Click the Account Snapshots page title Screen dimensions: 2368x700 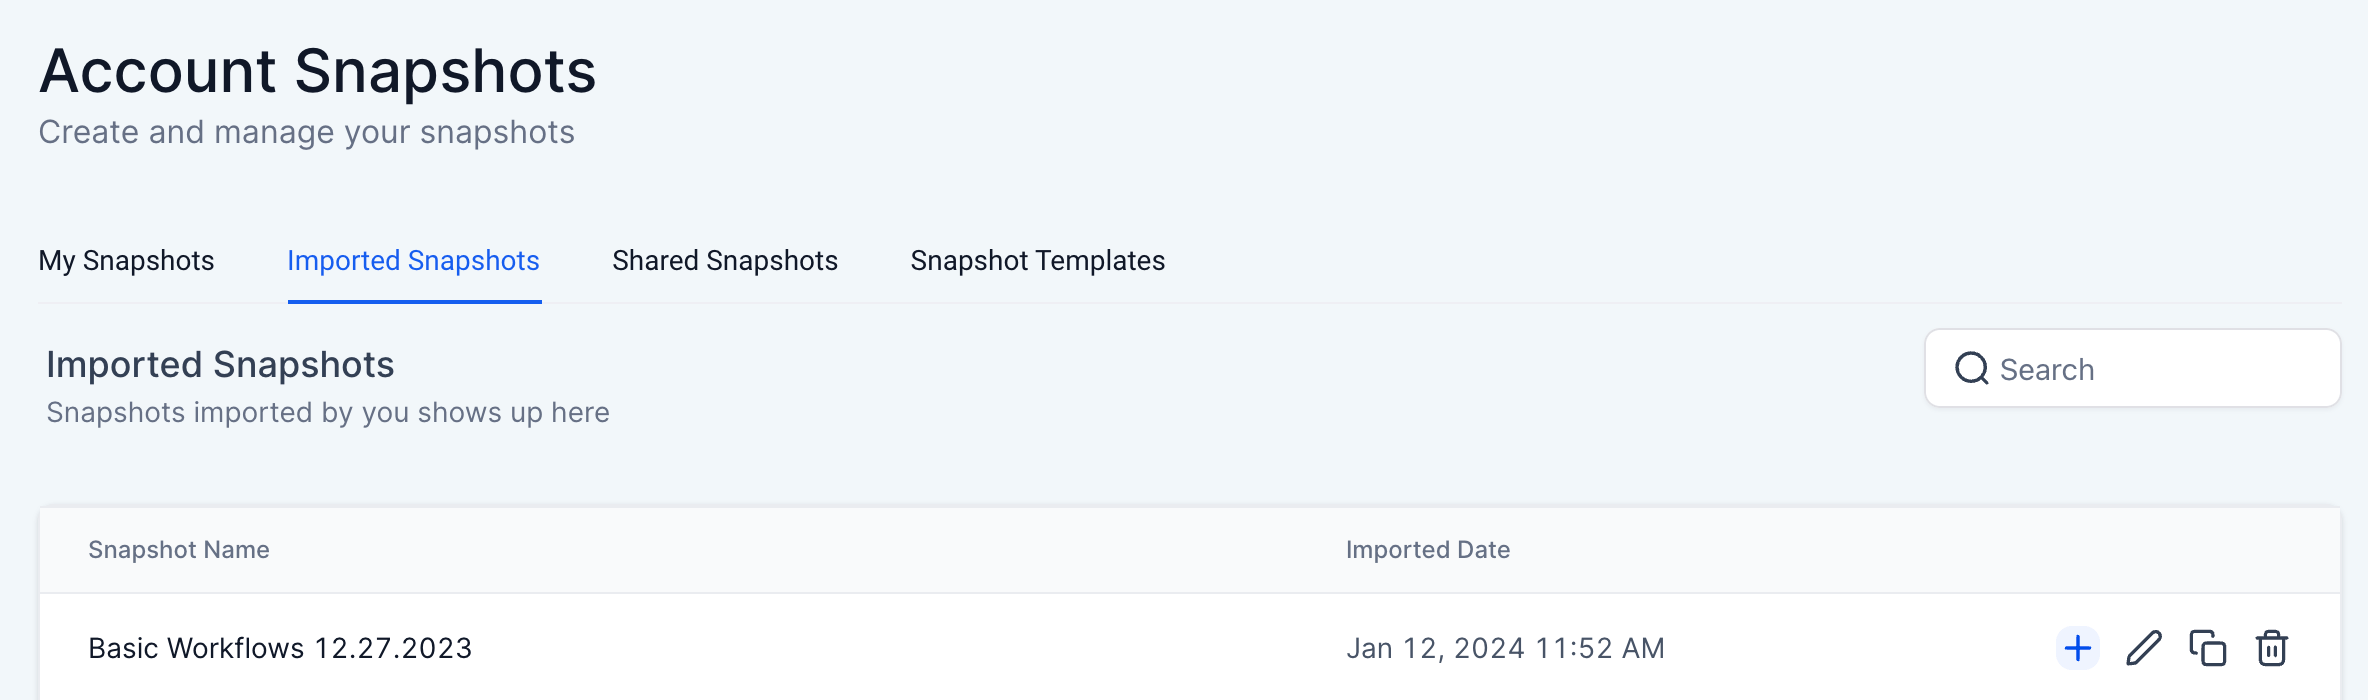point(318,72)
